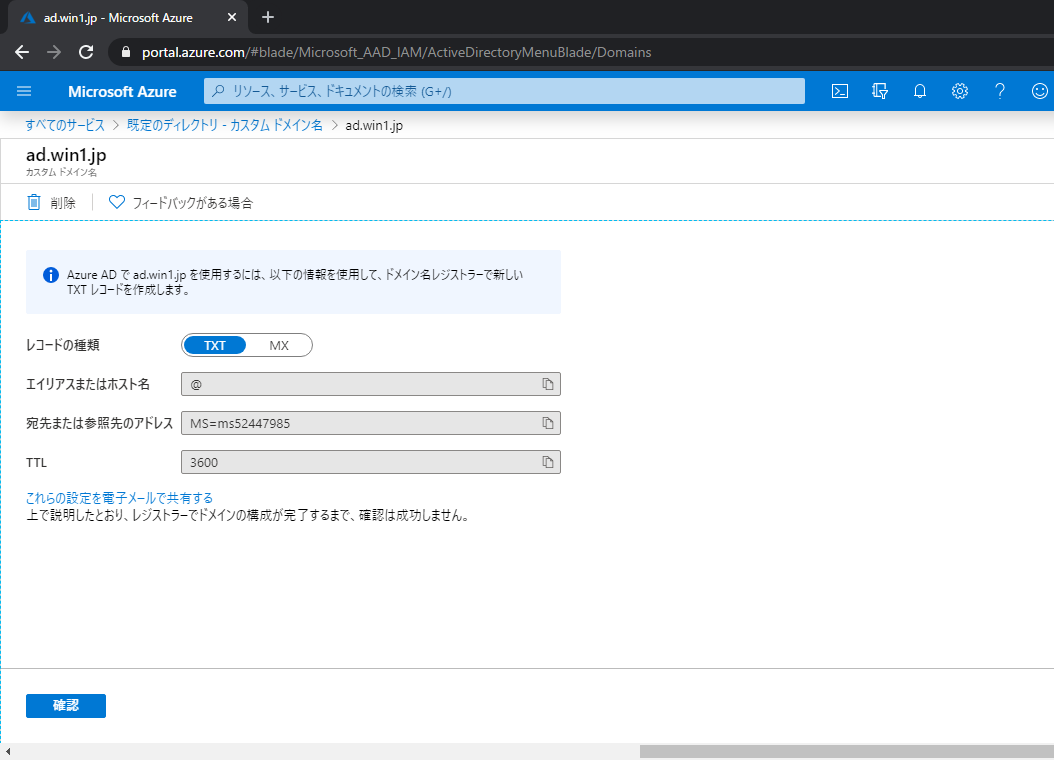Click the エイリアスまたはホスト名 field with @

point(370,384)
